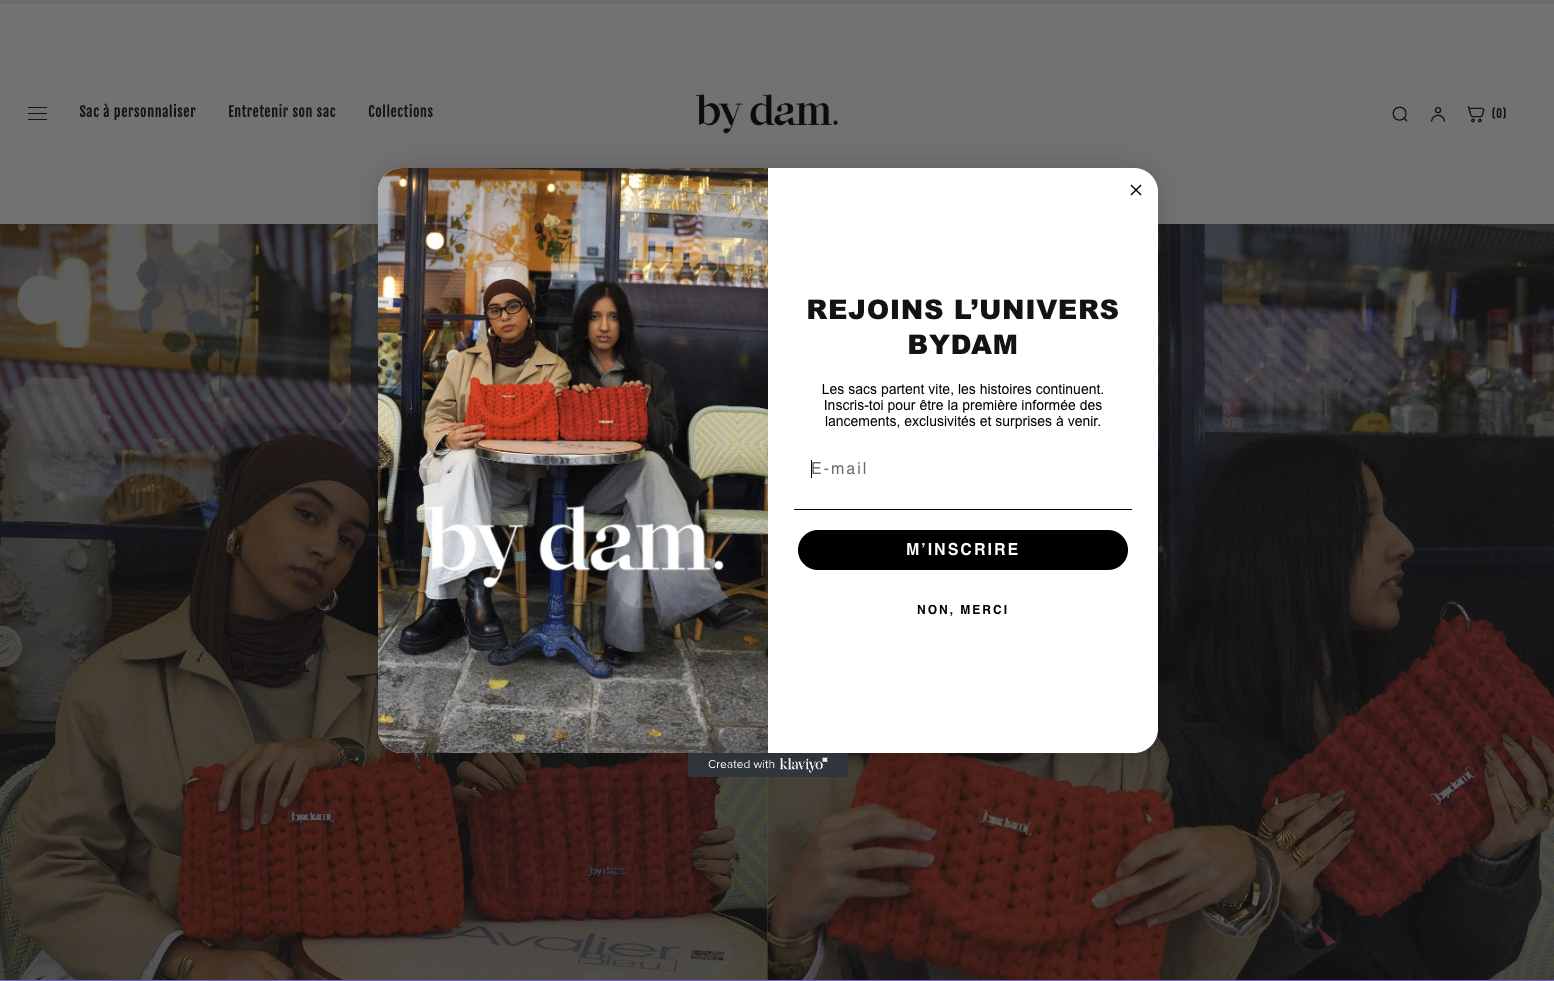Click the right hero image with red bag
This screenshot has width=1554, height=981.
coord(1355,600)
